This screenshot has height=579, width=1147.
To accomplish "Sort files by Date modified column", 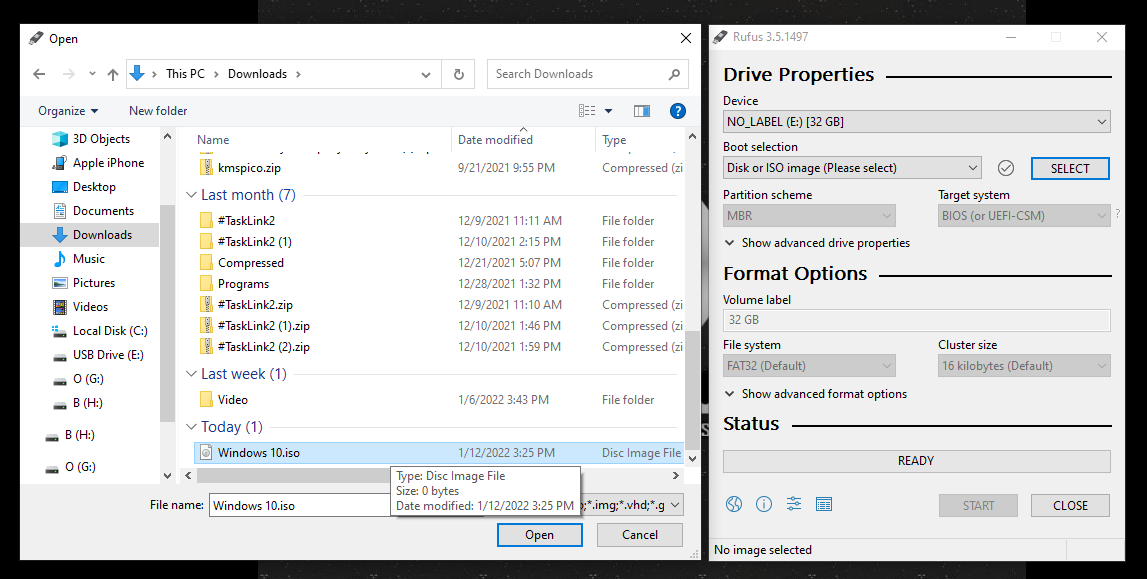I will [495, 140].
